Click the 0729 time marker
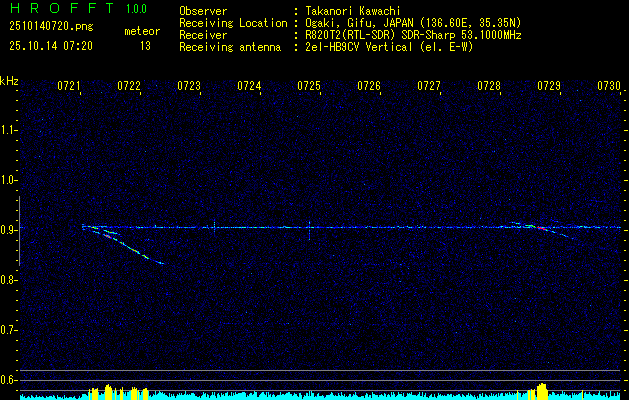 point(549,85)
